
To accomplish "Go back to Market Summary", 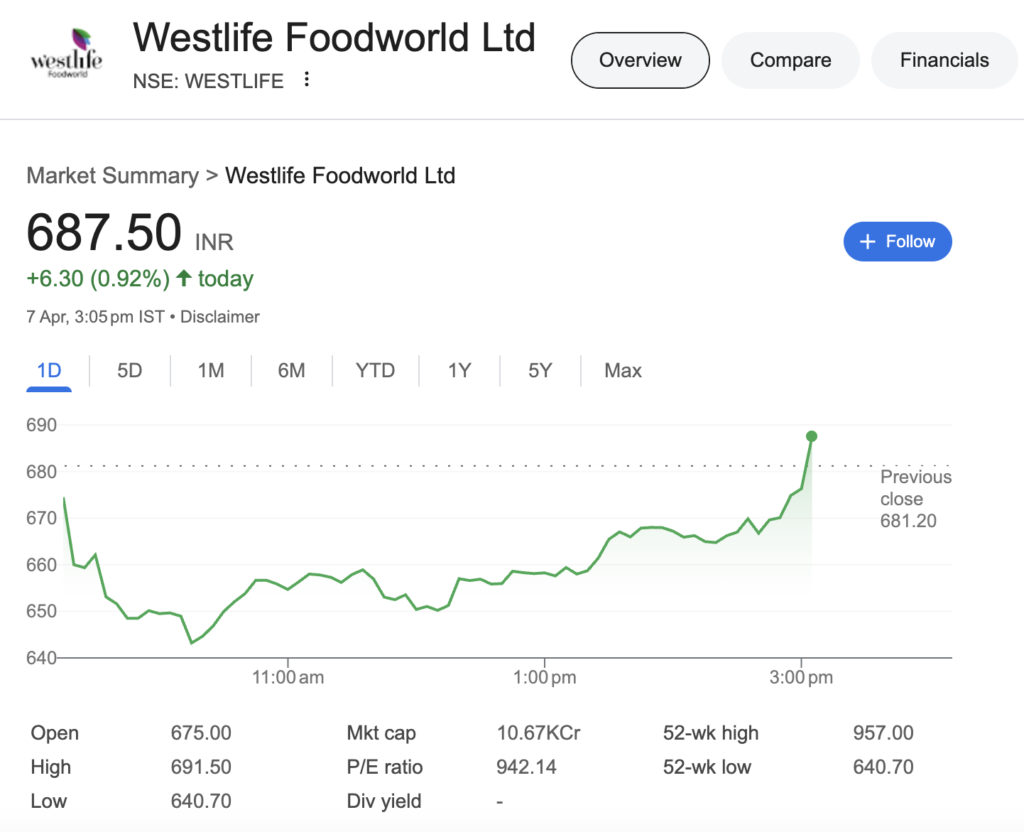I will click(x=112, y=176).
